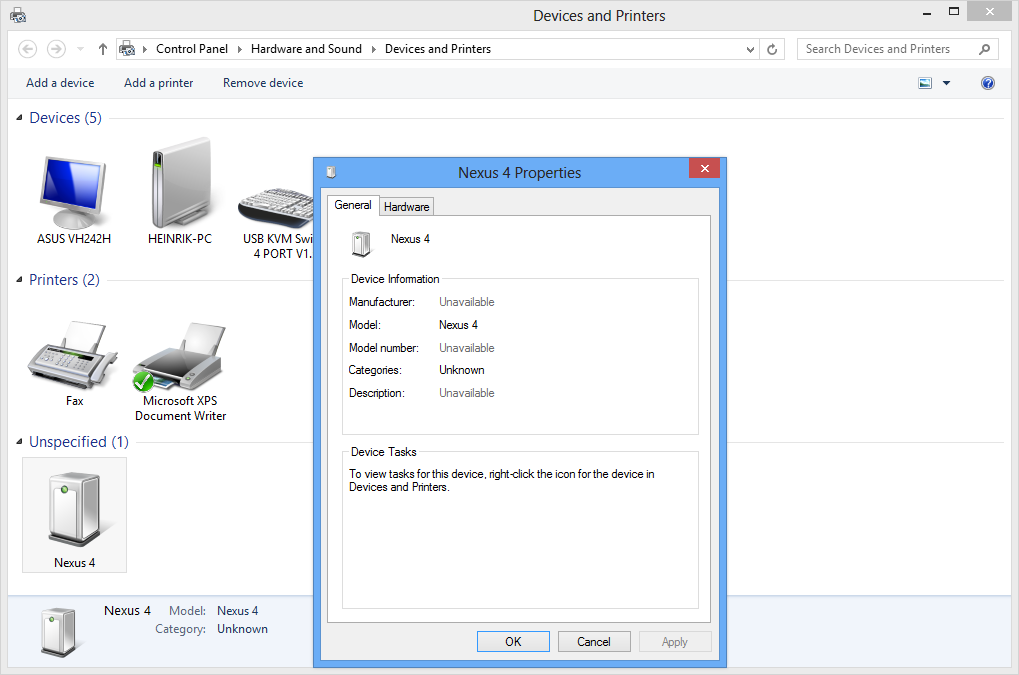Viewport: 1019px width, 675px height.
Task: Click Control Panel in the breadcrumb
Action: coord(192,49)
